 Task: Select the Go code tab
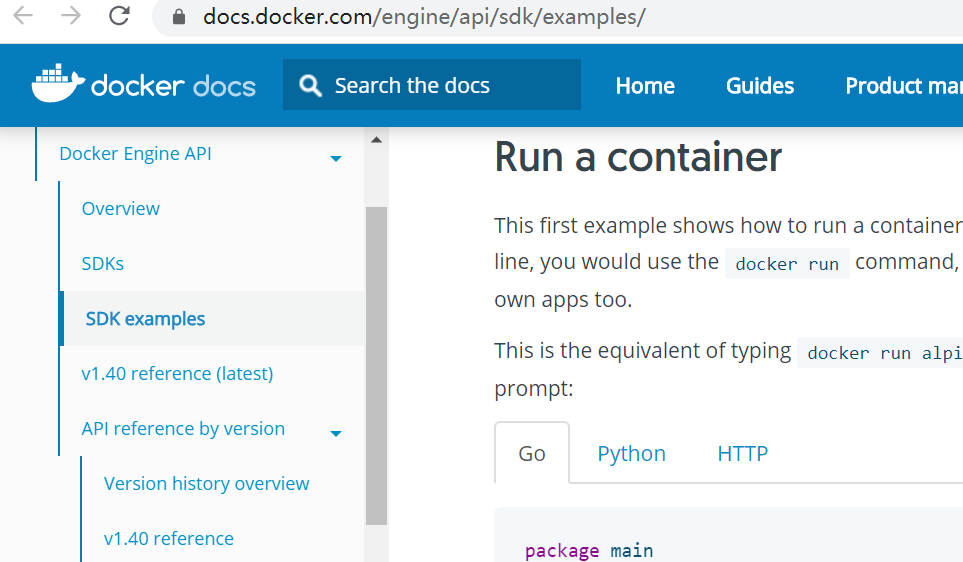(x=532, y=454)
